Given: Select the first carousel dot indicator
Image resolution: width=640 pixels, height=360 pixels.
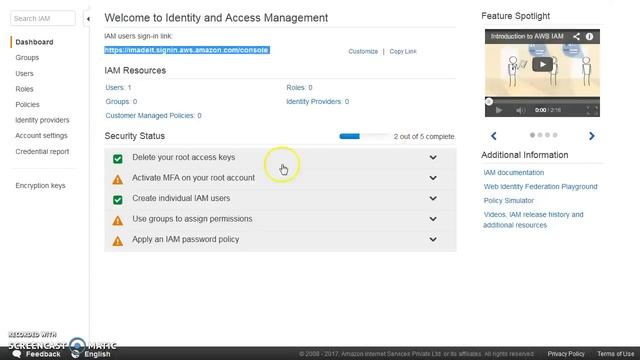Looking at the screenshot, I should (x=532, y=135).
